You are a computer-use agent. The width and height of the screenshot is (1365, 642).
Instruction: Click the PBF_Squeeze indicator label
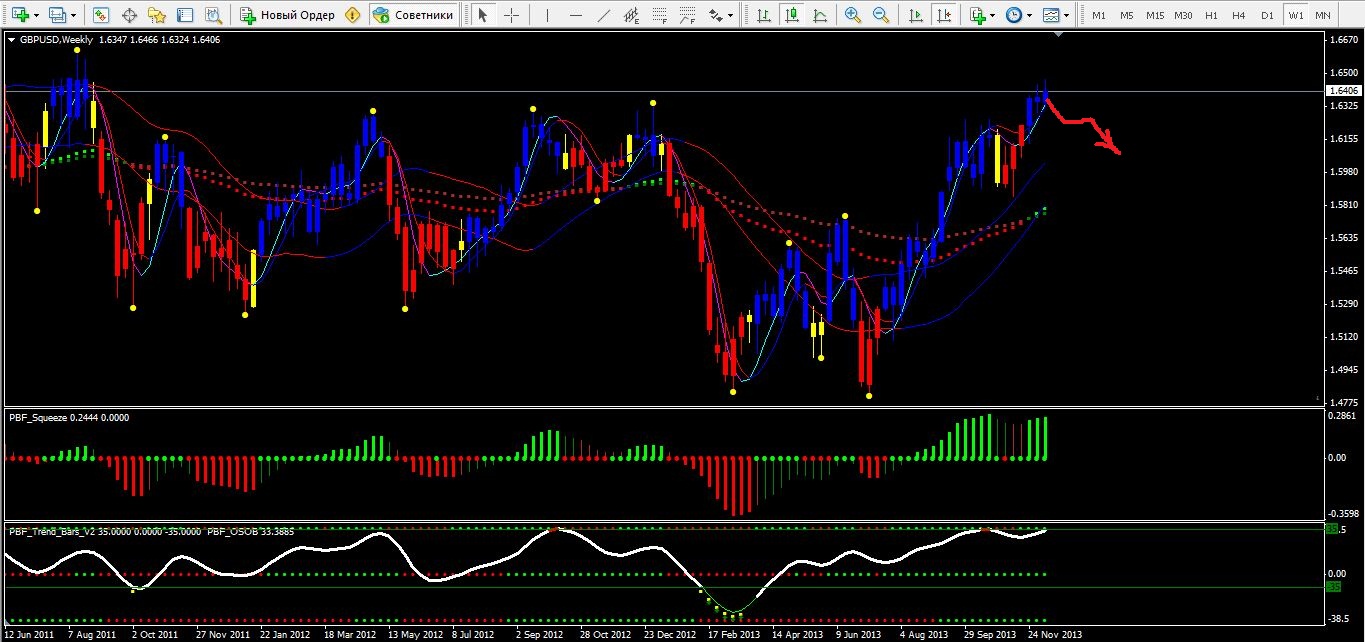(38, 417)
